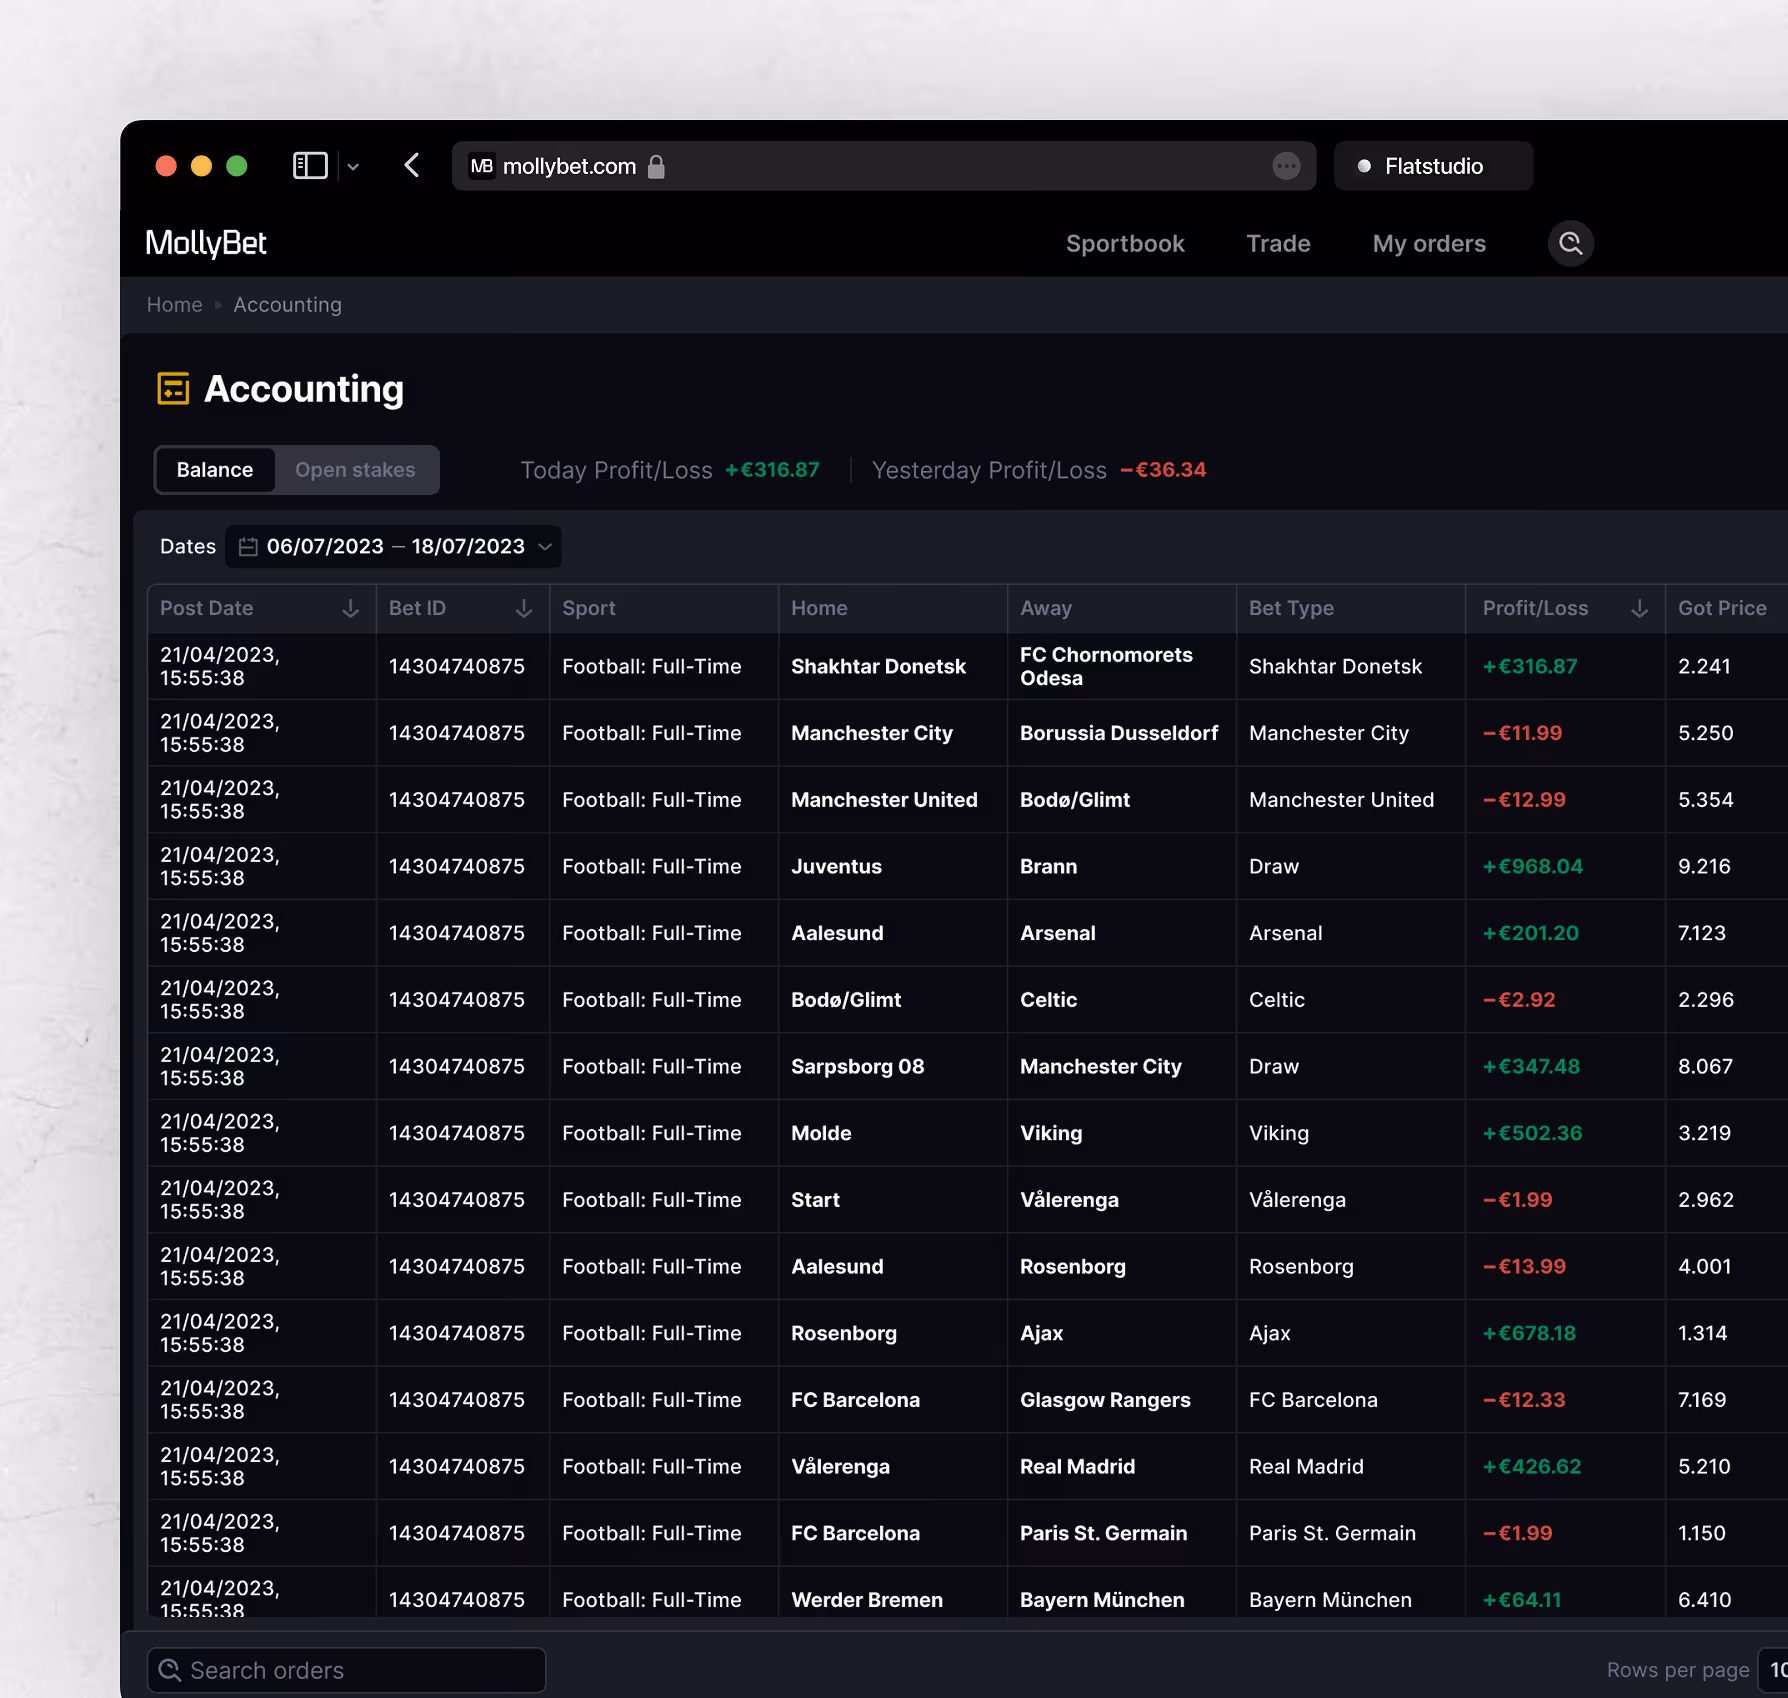Click the macOS yellow minimize button
This screenshot has width=1788, height=1698.
pyautogui.click(x=201, y=166)
